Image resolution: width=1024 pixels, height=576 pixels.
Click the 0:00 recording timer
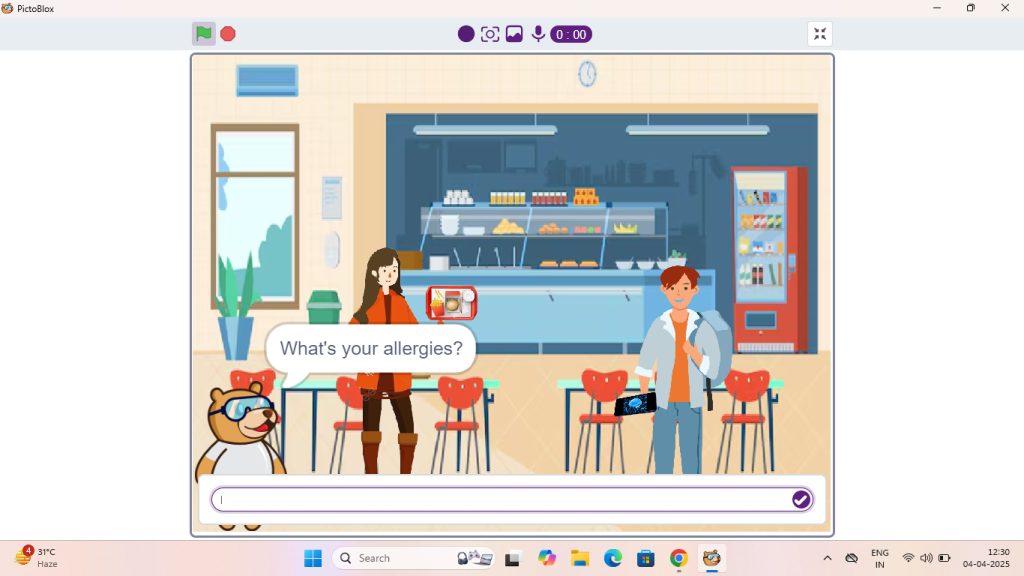pos(571,35)
